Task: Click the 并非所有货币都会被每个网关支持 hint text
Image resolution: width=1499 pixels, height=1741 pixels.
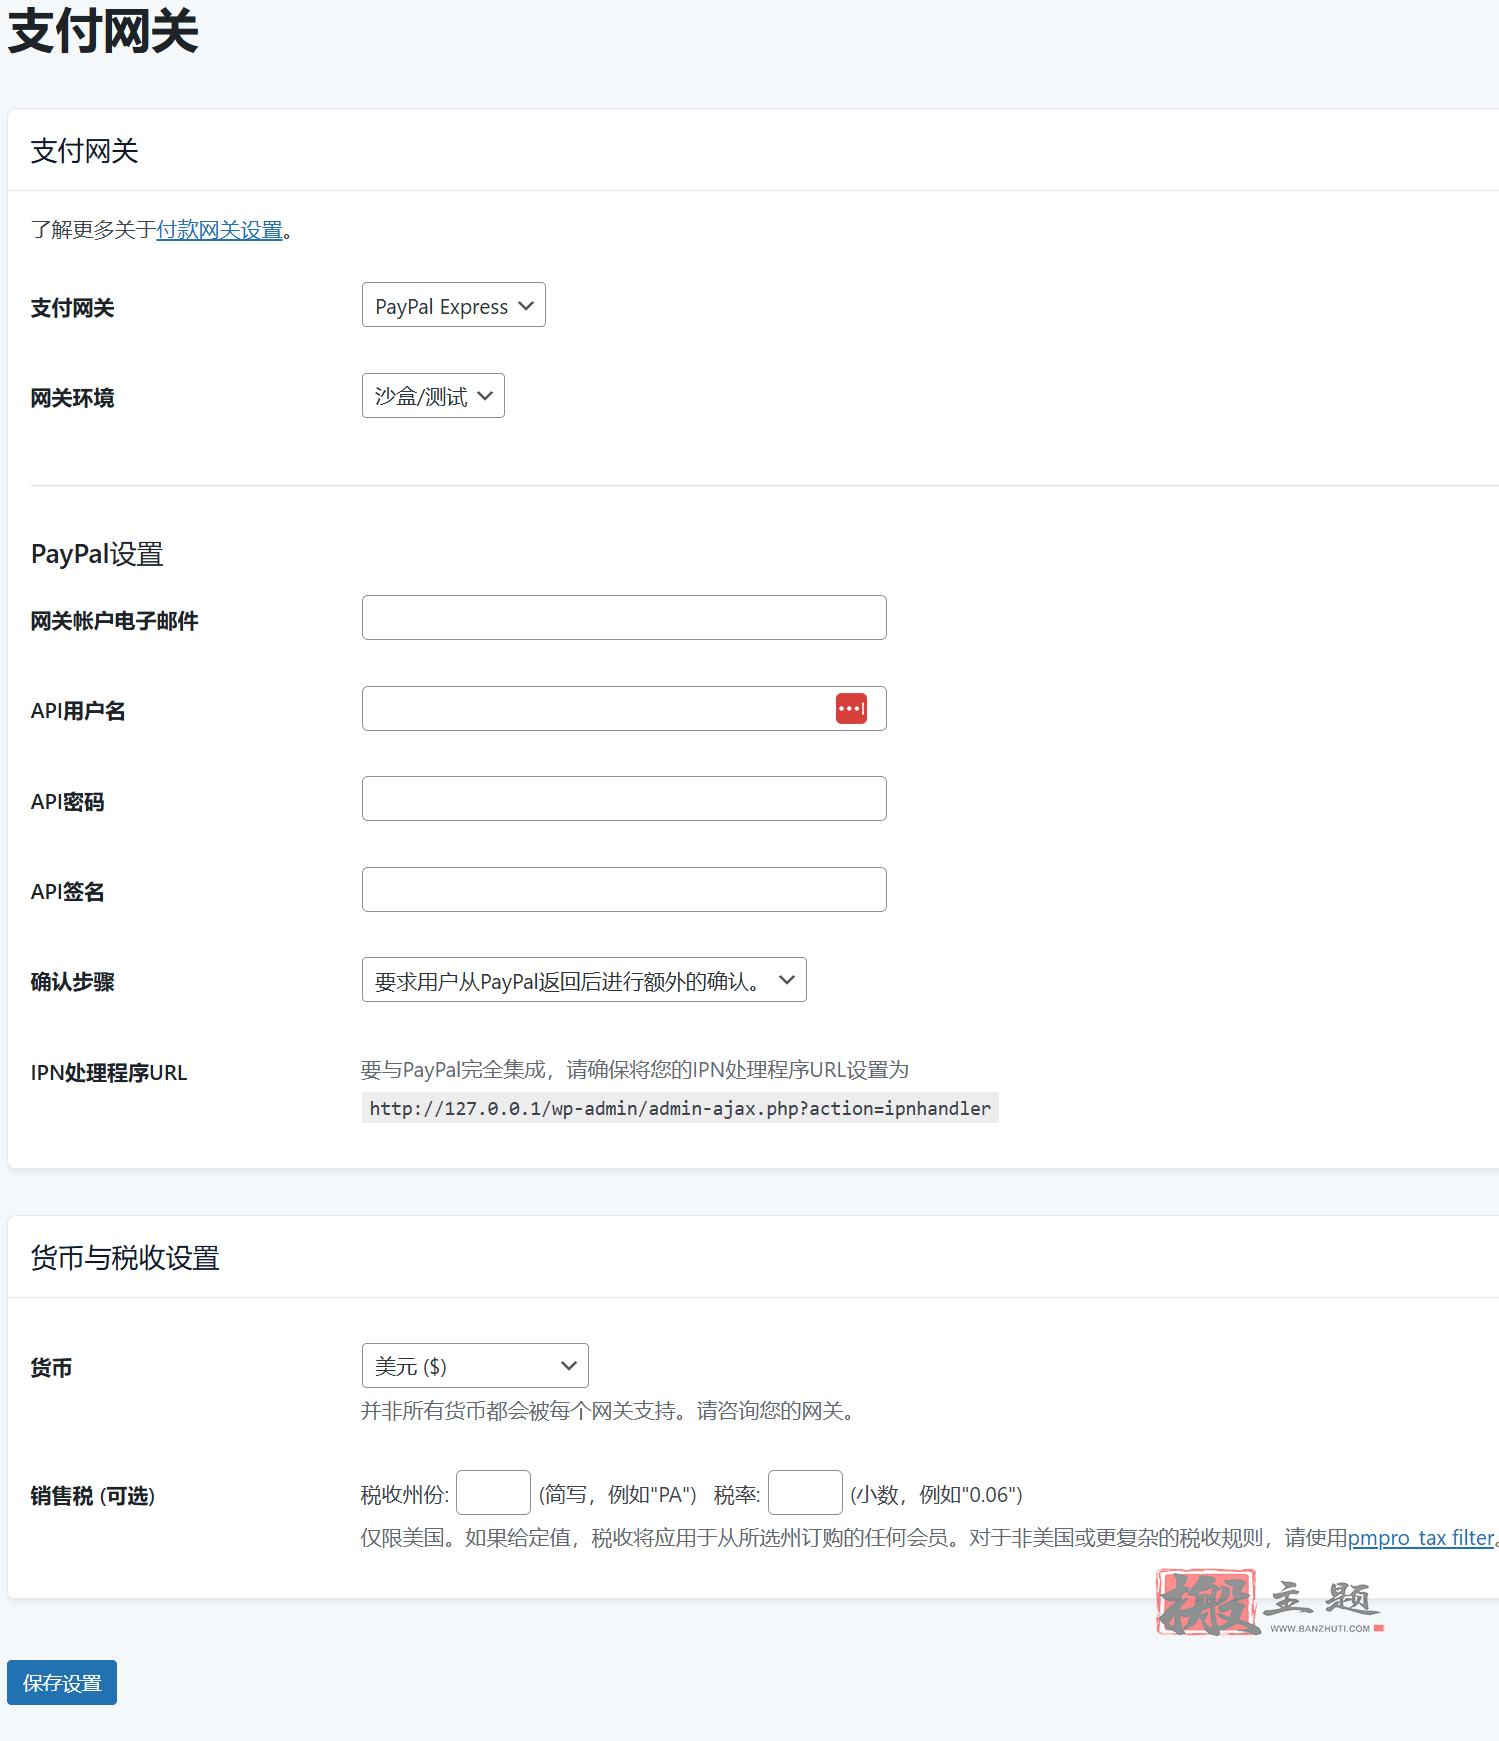Action: pyautogui.click(x=611, y=1411)
